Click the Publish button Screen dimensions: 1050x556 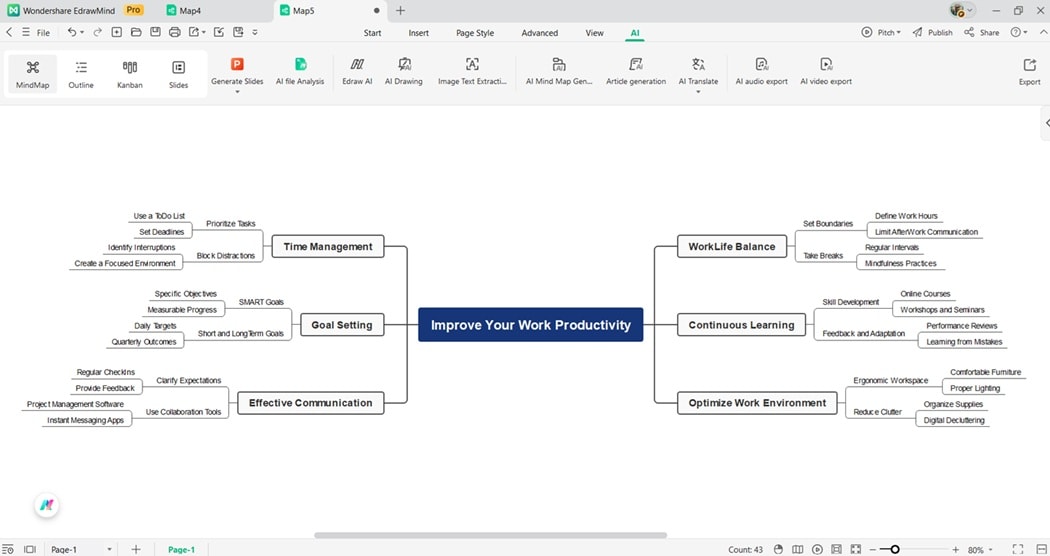tap(932, 32)
